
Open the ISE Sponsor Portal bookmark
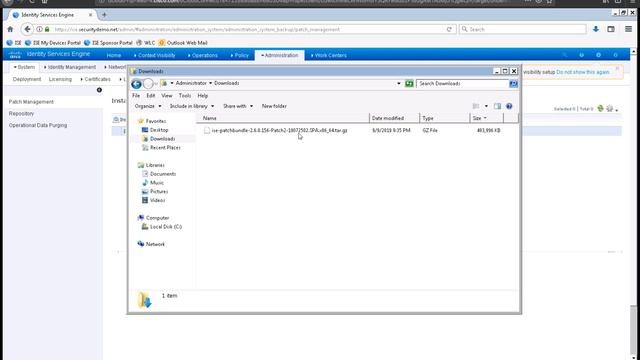108,42
